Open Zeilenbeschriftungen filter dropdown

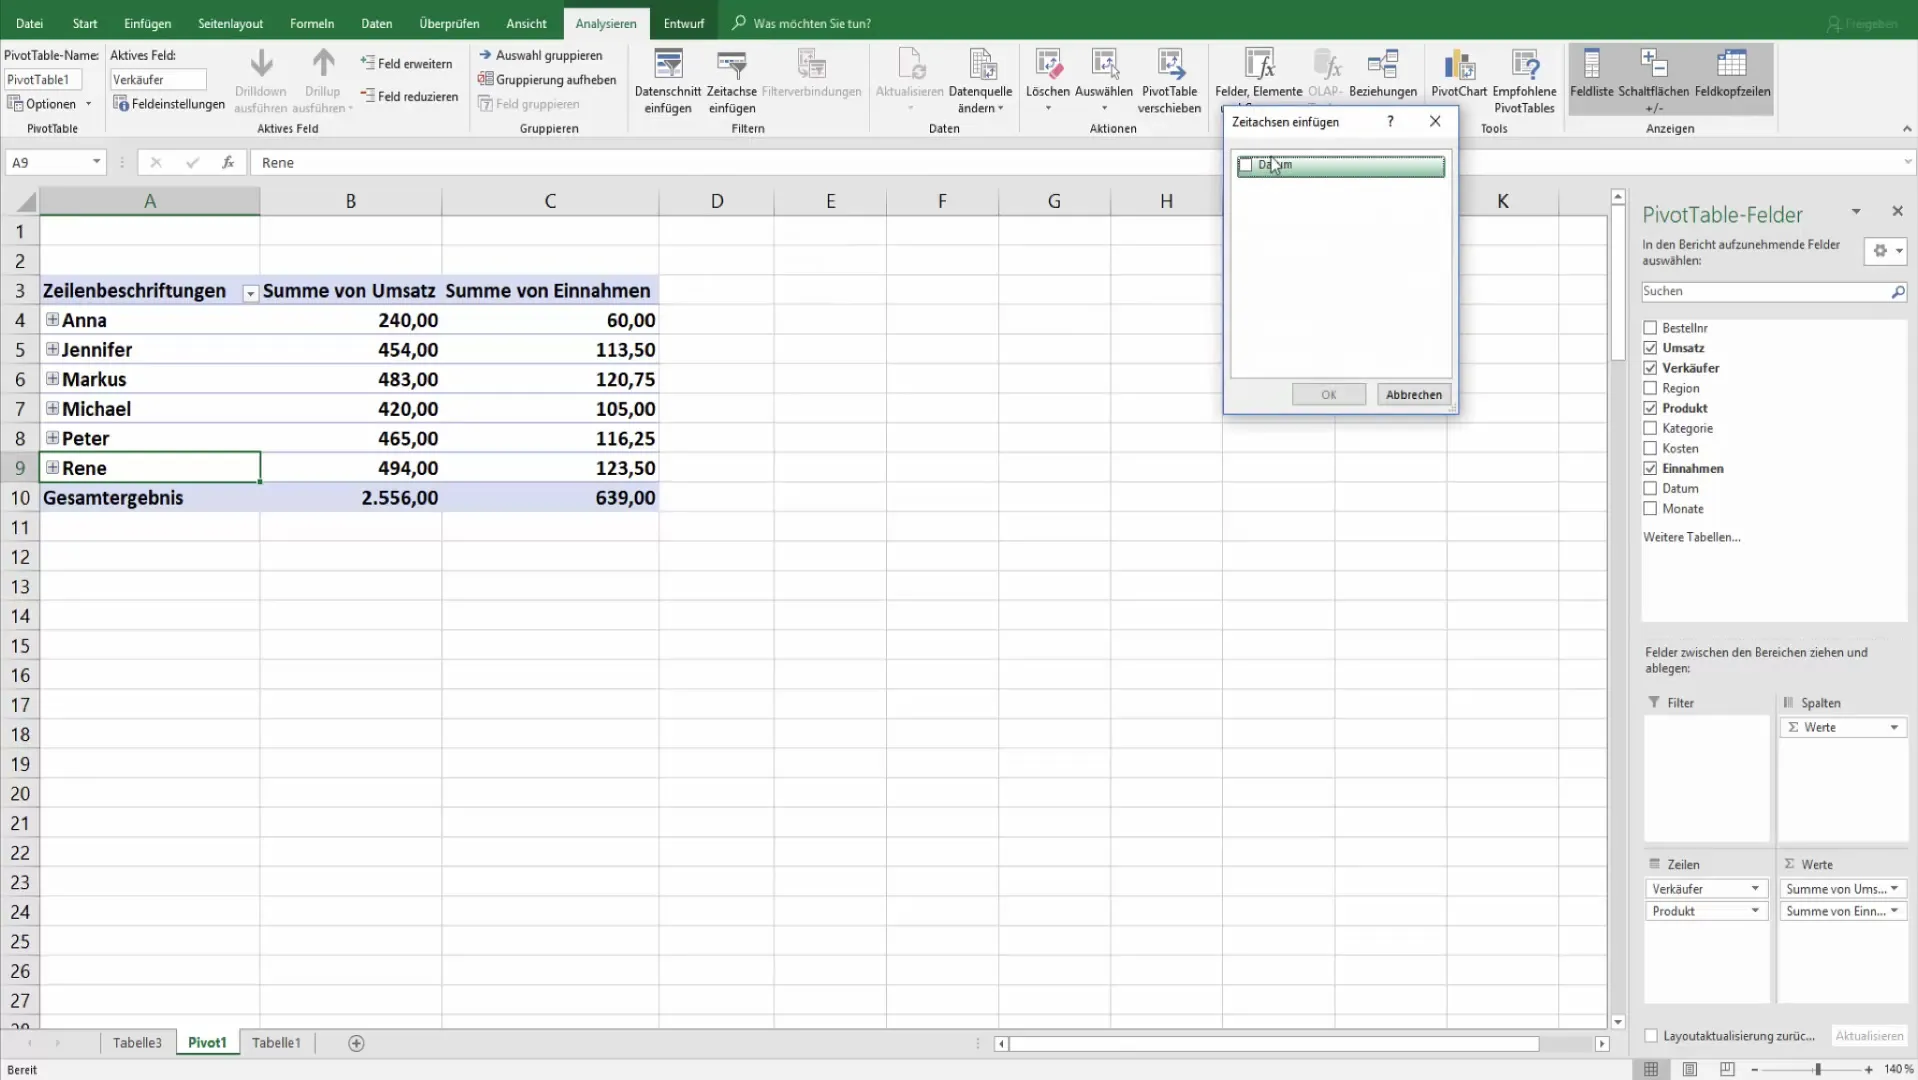(x=250, y=293)
